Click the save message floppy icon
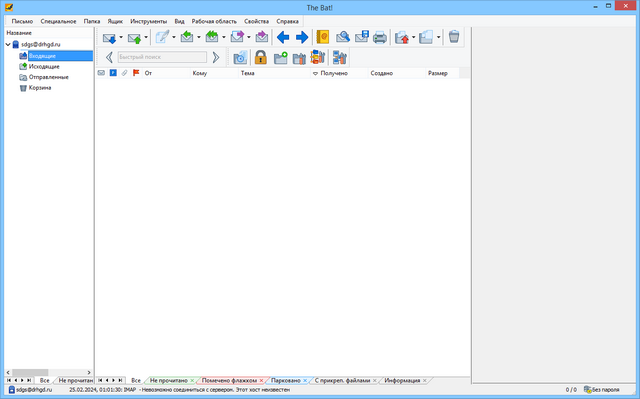 point(362,37)
